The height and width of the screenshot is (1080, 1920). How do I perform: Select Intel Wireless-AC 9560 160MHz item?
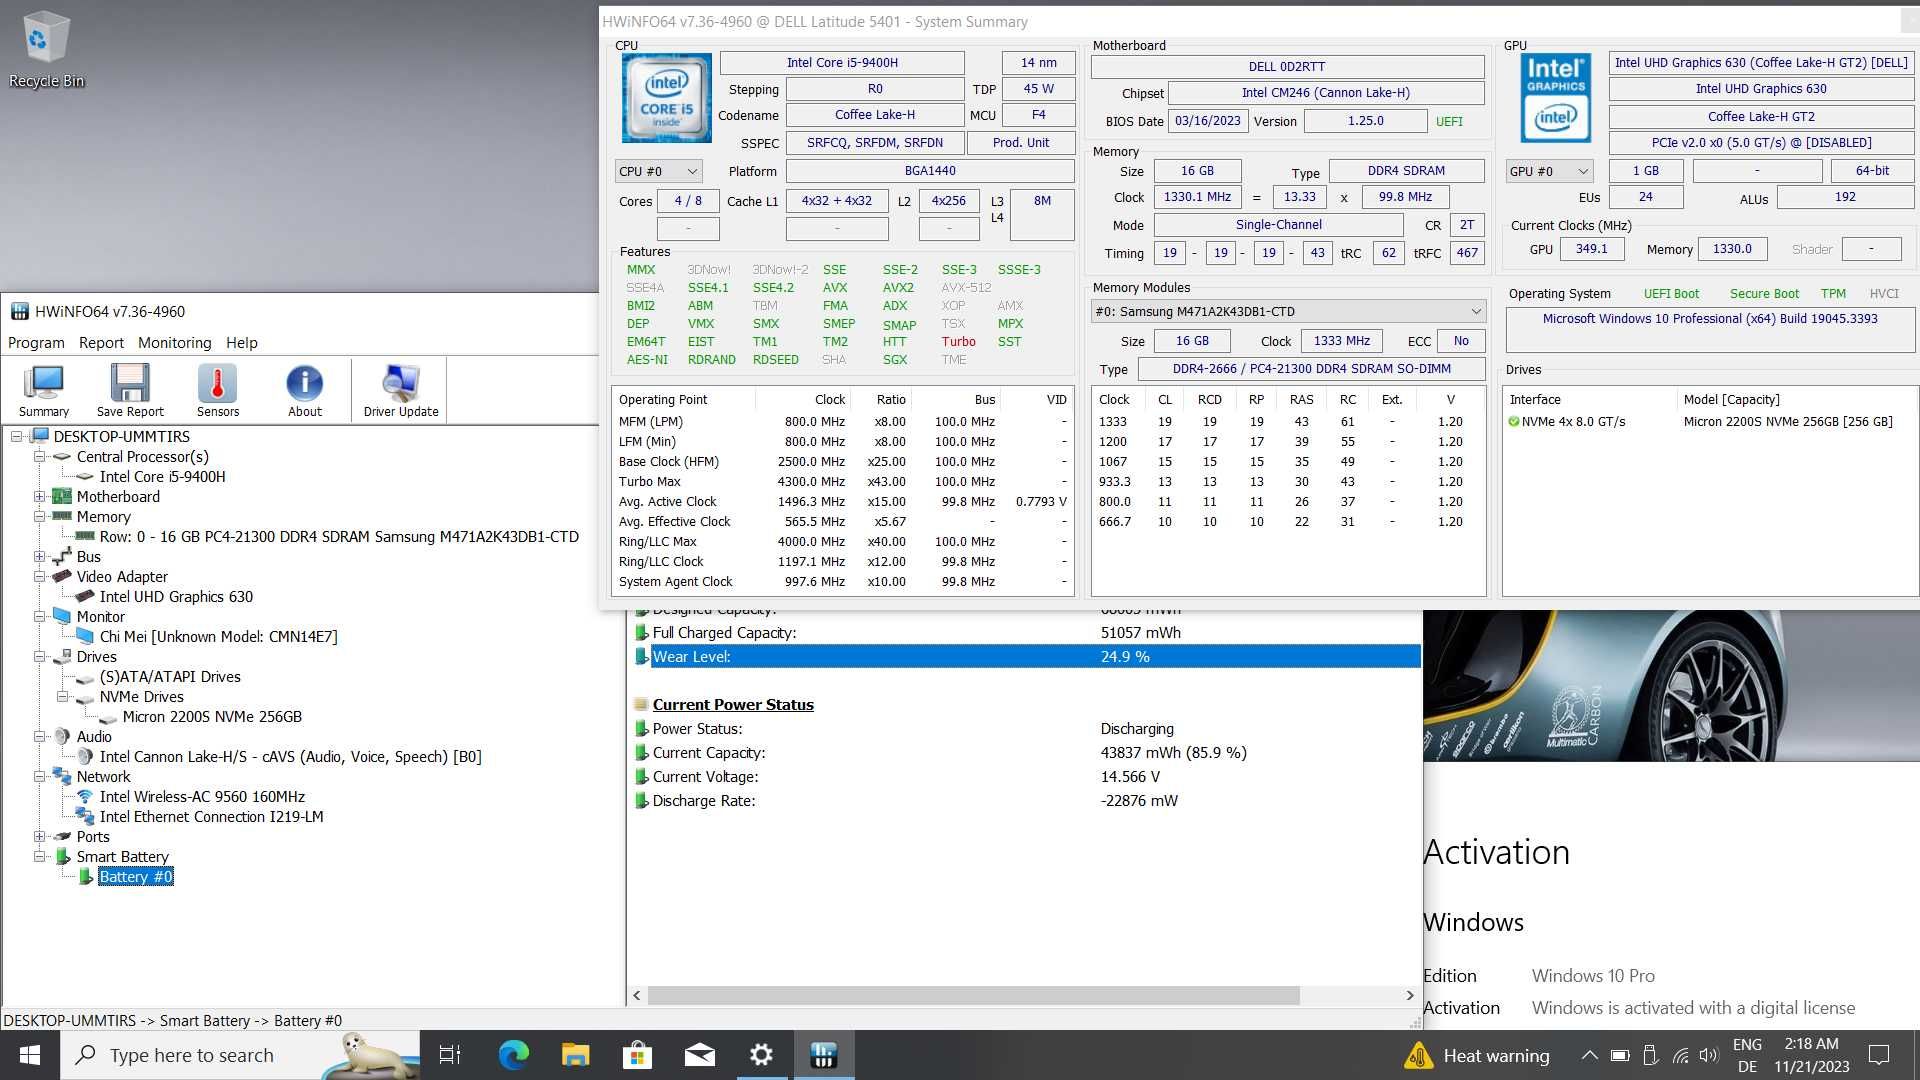tap(202, 797)
